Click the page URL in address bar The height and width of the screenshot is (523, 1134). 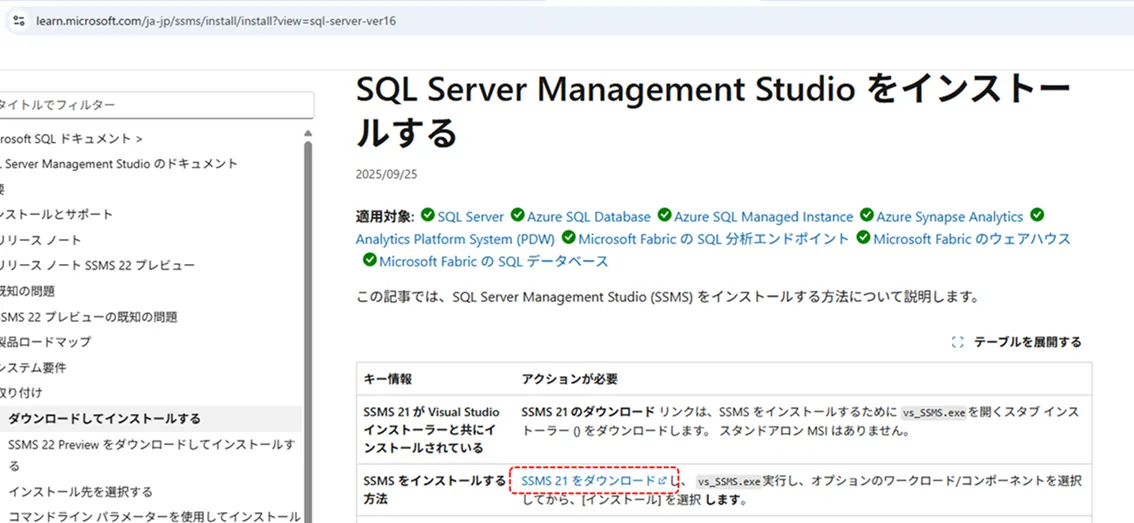[x=216, y=20]
